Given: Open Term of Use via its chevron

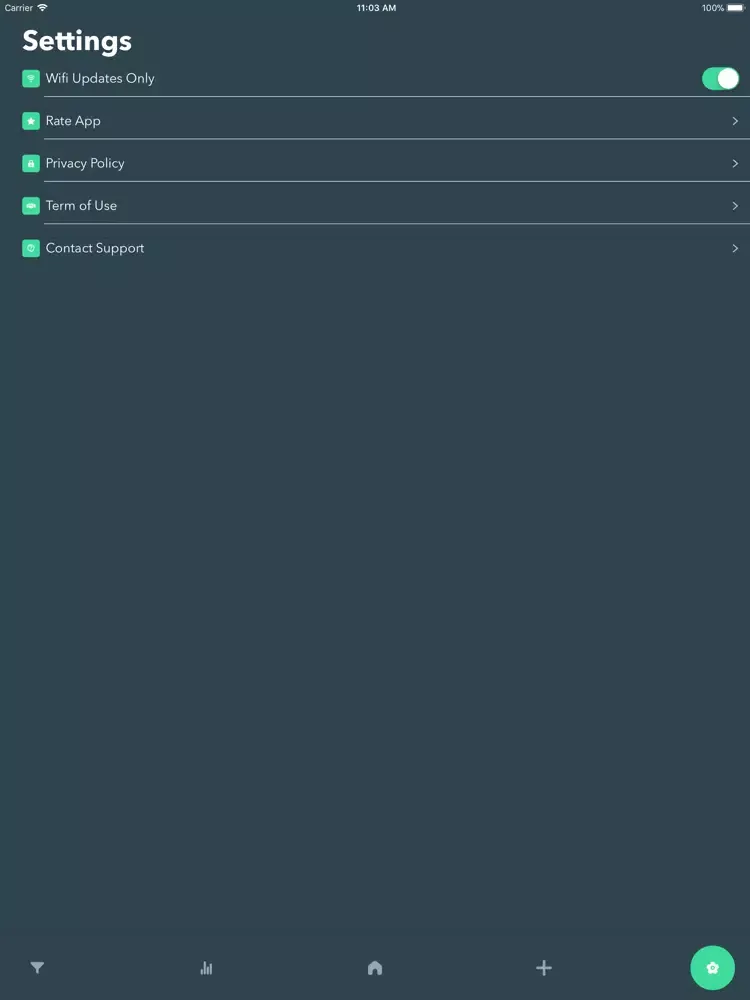Looking at the screenshot, I should tap(735, 205).
